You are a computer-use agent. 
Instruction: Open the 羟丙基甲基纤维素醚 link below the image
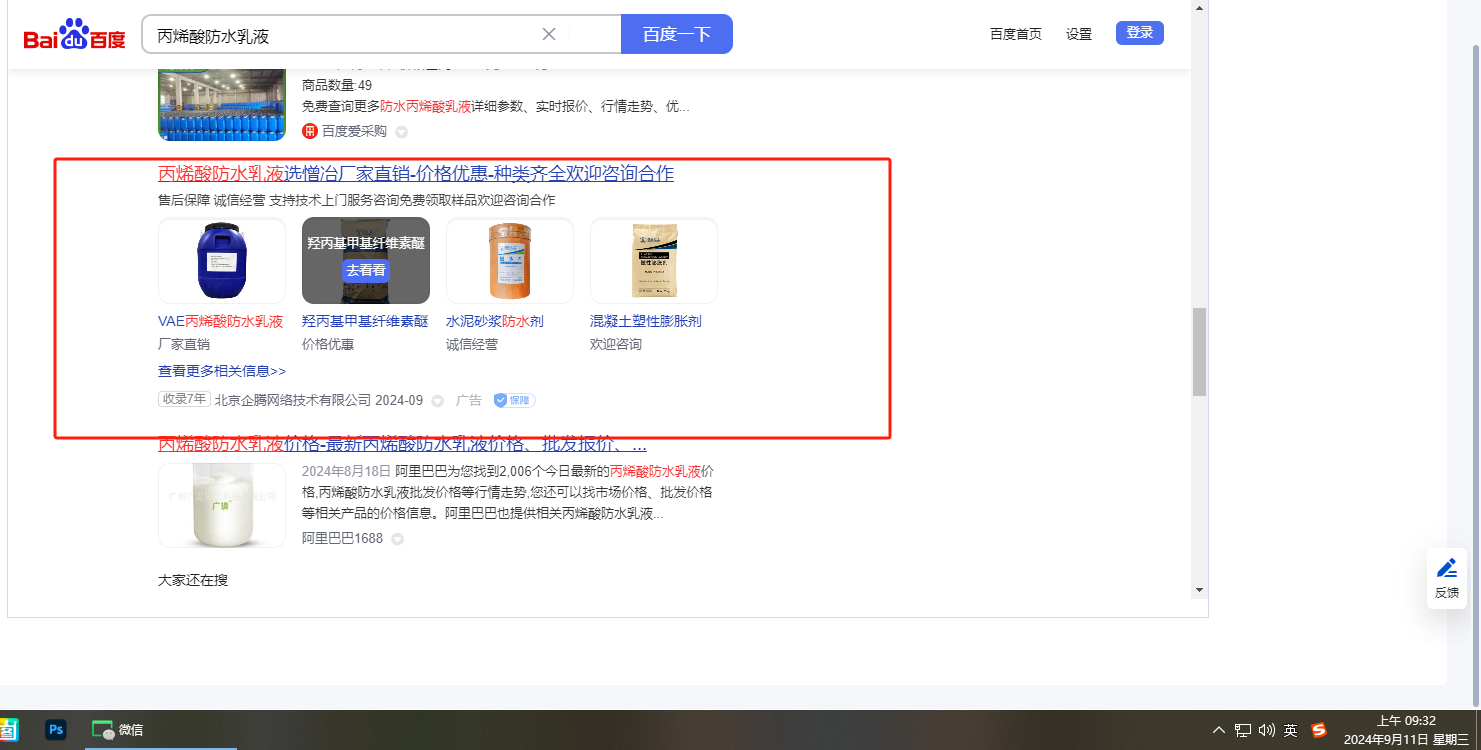coord(365,322)
